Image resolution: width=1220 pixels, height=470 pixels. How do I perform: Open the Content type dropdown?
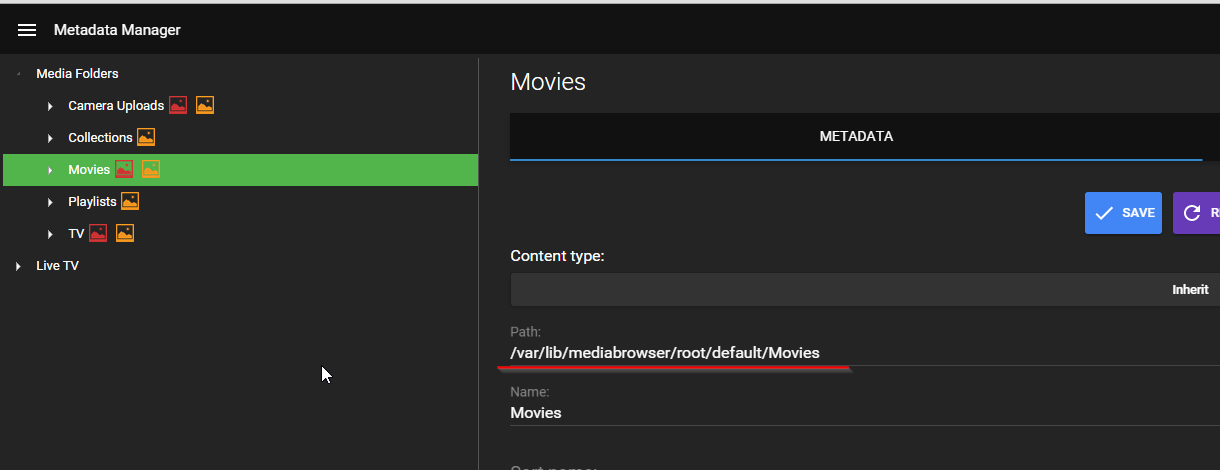(x=865, y=289)
